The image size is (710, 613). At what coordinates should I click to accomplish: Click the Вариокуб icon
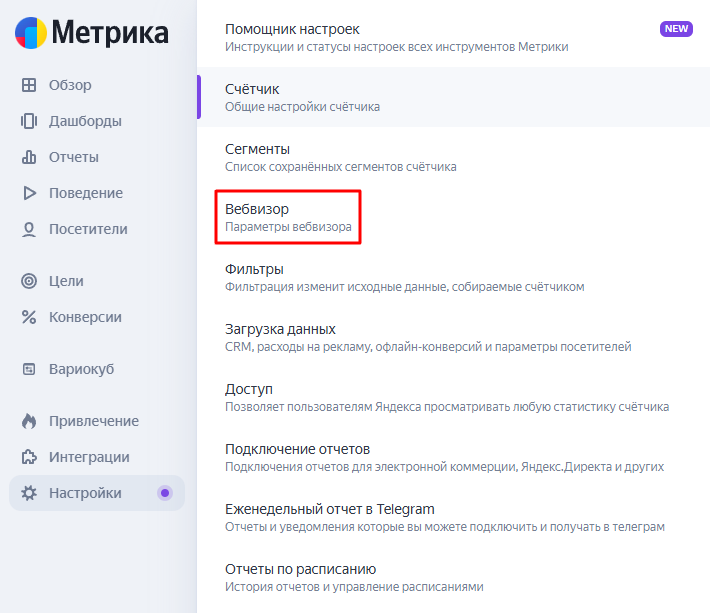click(x=29, y=369)
